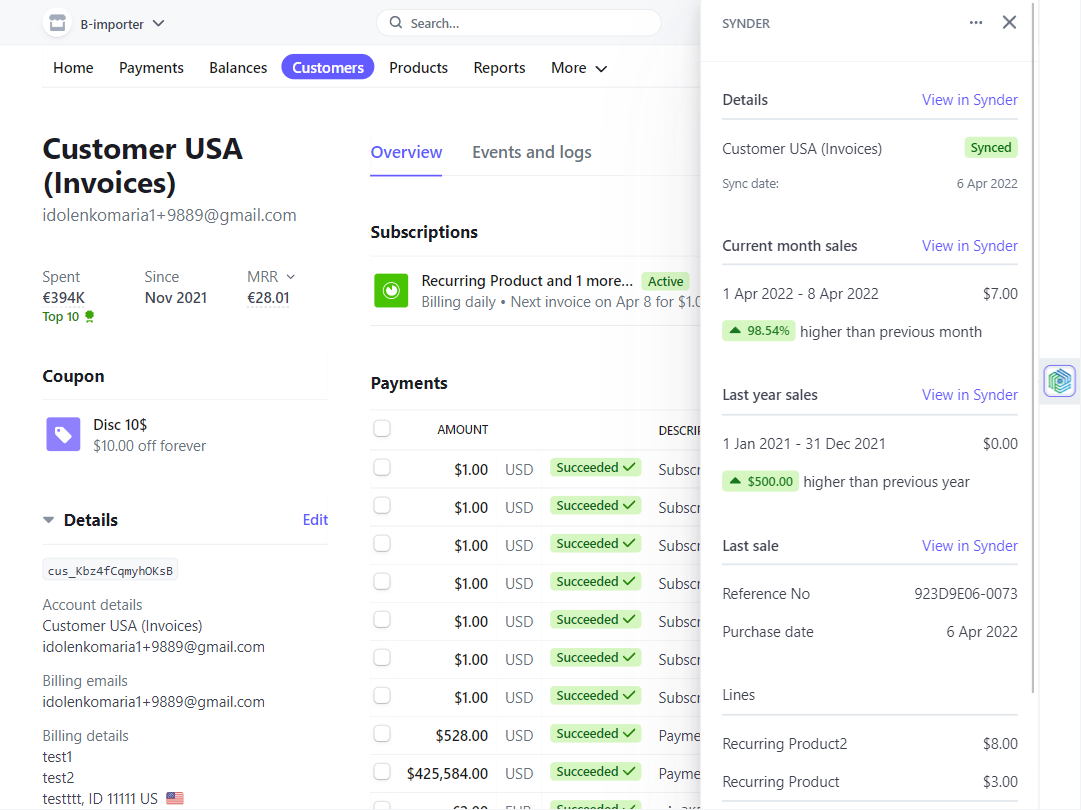This screenshot has width=1081, height=810.
Task: Select the Customers nav item
Action: coord(327,68)
